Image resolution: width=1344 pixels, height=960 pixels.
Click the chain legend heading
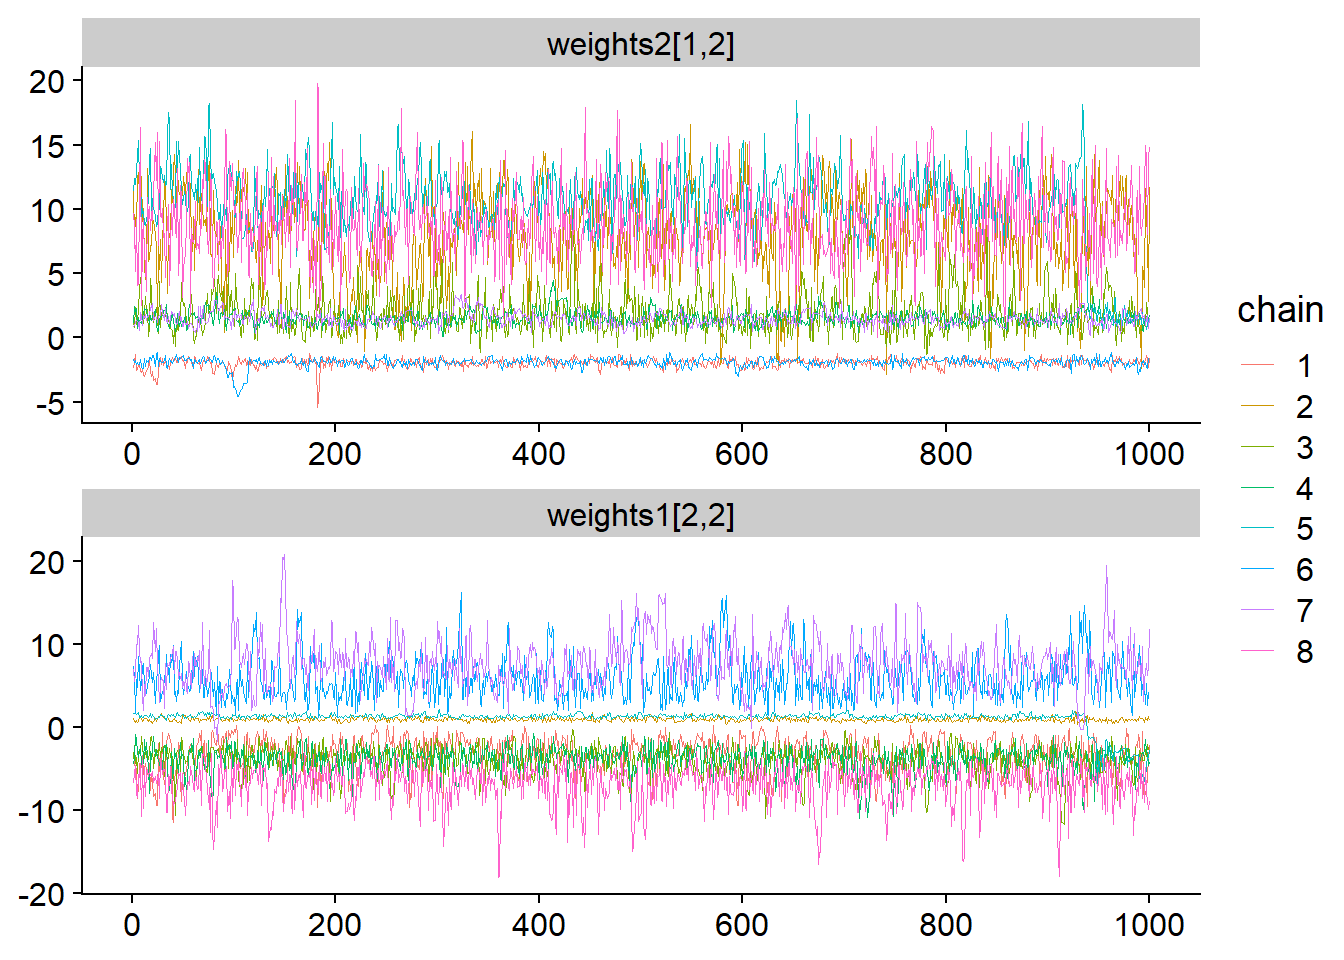pyautogui.click(x=1280, y=310)
